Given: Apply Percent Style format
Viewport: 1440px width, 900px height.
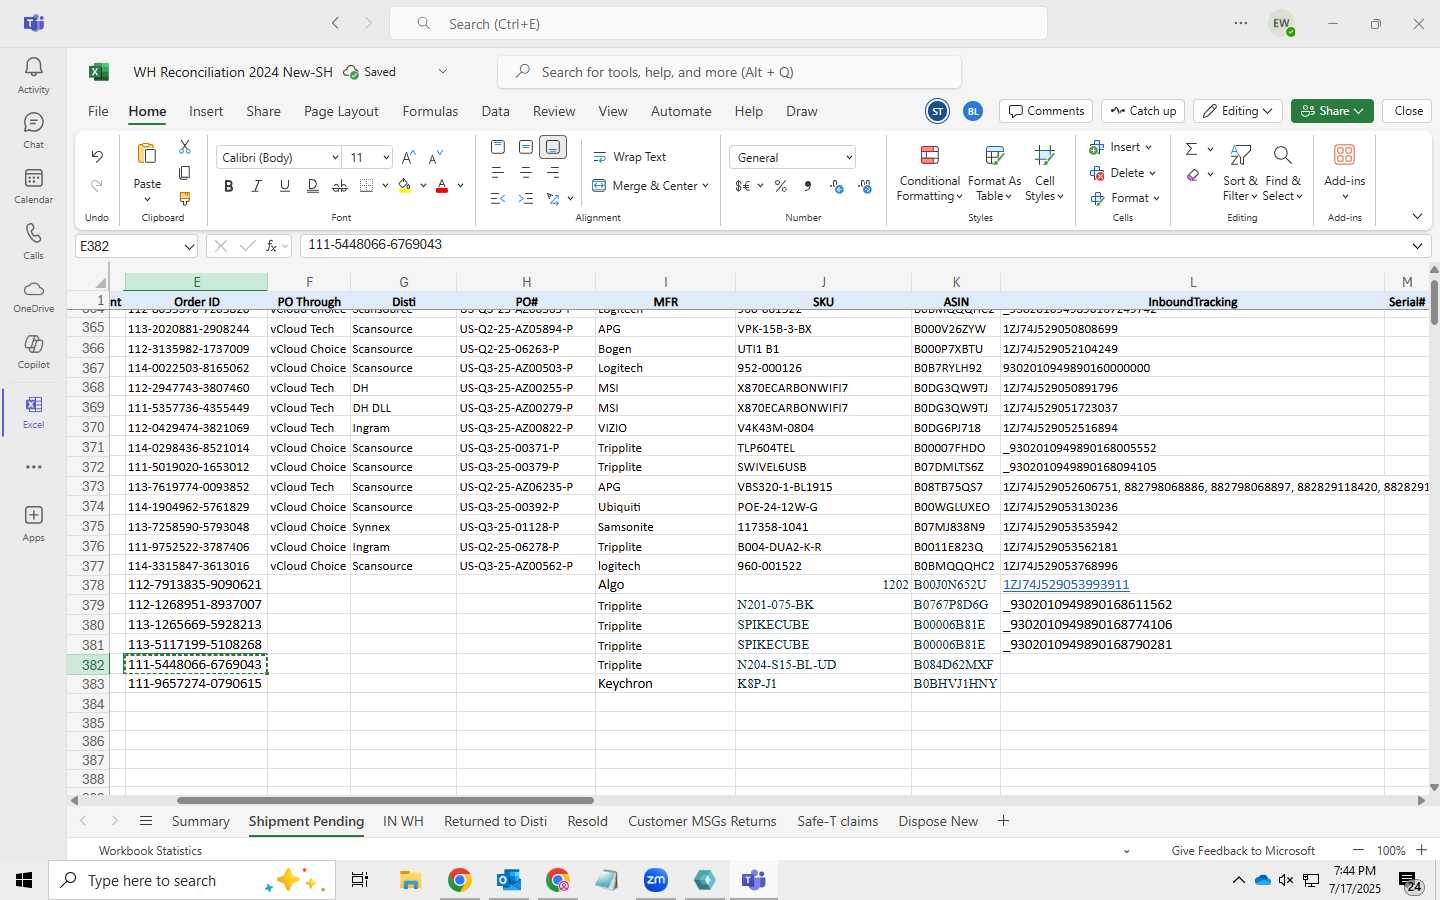Looking at the screenshot, I should tap(781, 186).
